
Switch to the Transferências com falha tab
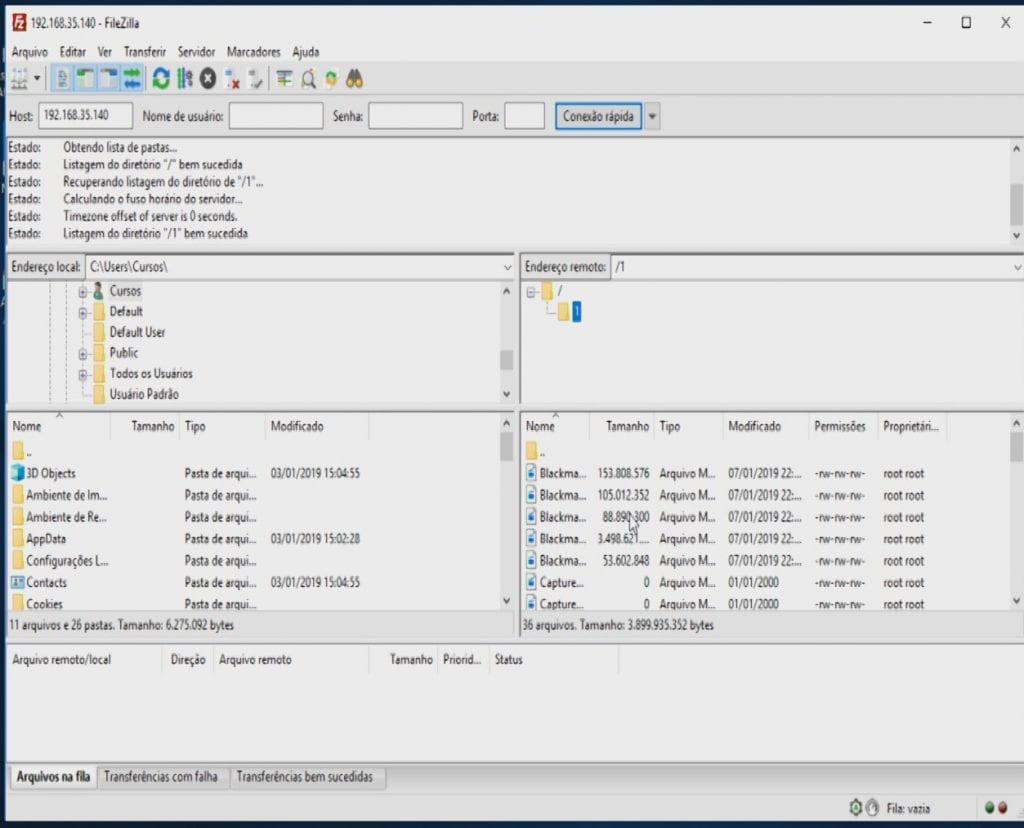click(x=161, y=776)
